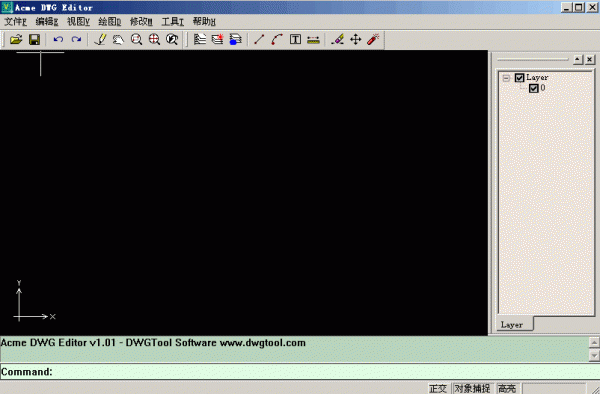Redo the last undone action
600x394 pixels.
click(x=77, y=39)
